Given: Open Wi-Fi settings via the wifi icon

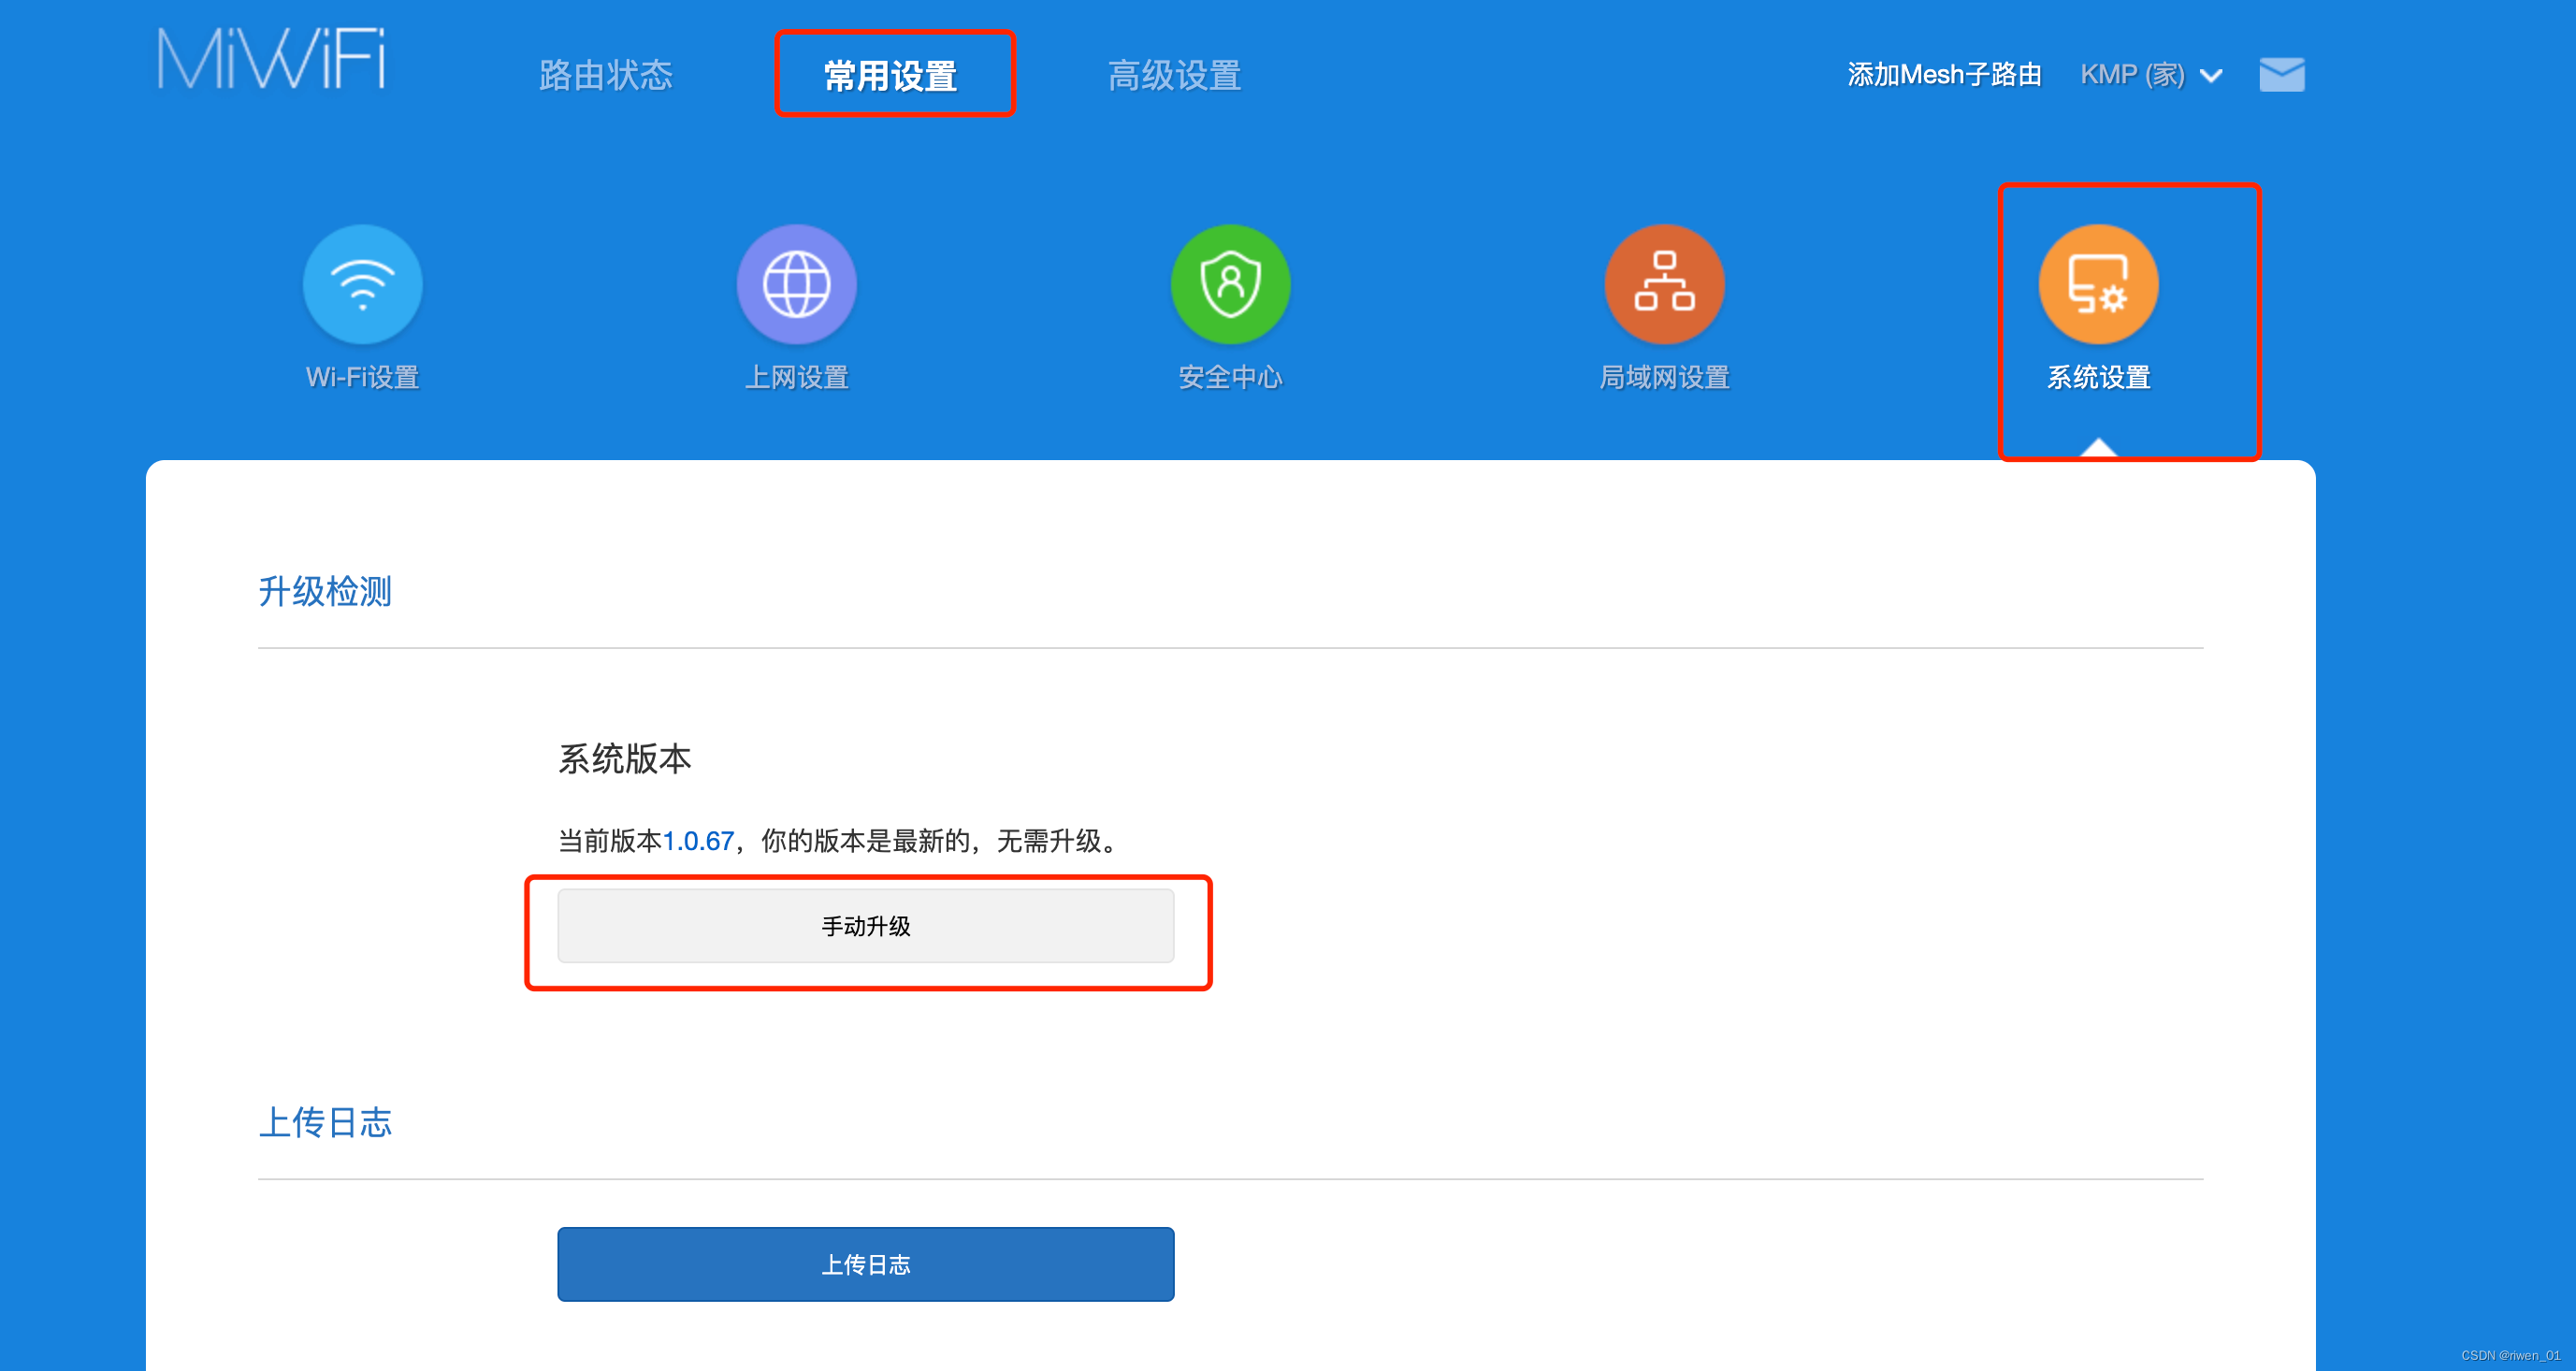Looking at the screenshot, I should (363, 284).
